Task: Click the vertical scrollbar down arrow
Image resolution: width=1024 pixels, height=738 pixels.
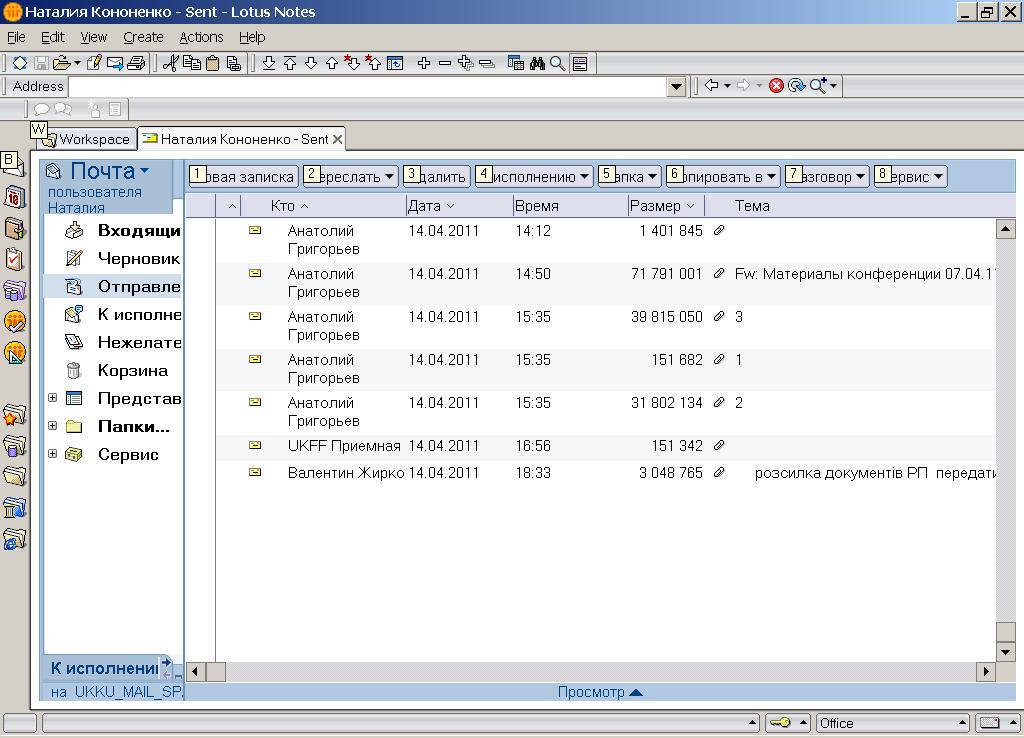Action: click(x=1005, y=651)
